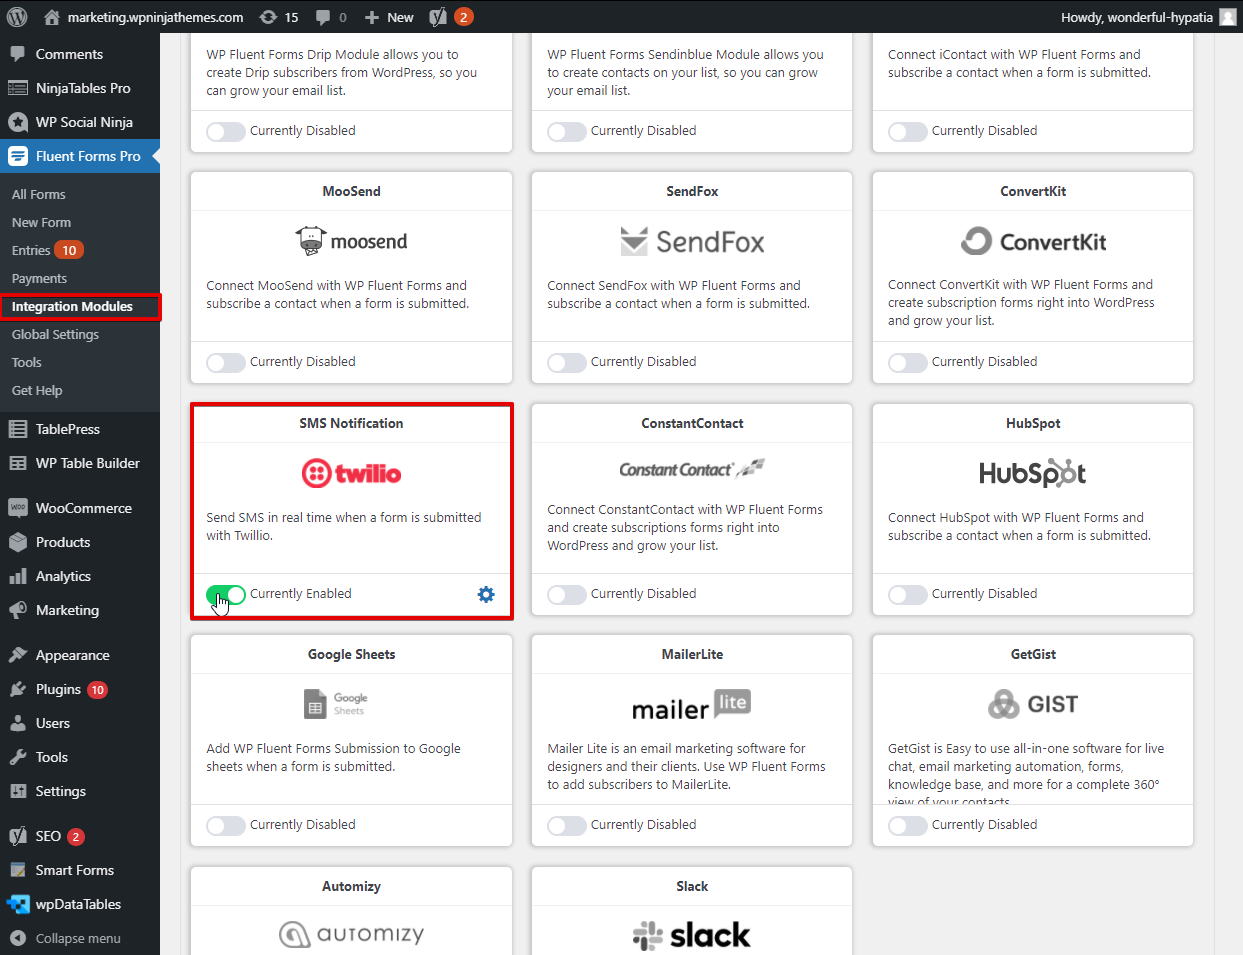Screen dimensions: 1243x955
Task: Disable the SMS Notification Twilio toggle
Action: point(225,594)
